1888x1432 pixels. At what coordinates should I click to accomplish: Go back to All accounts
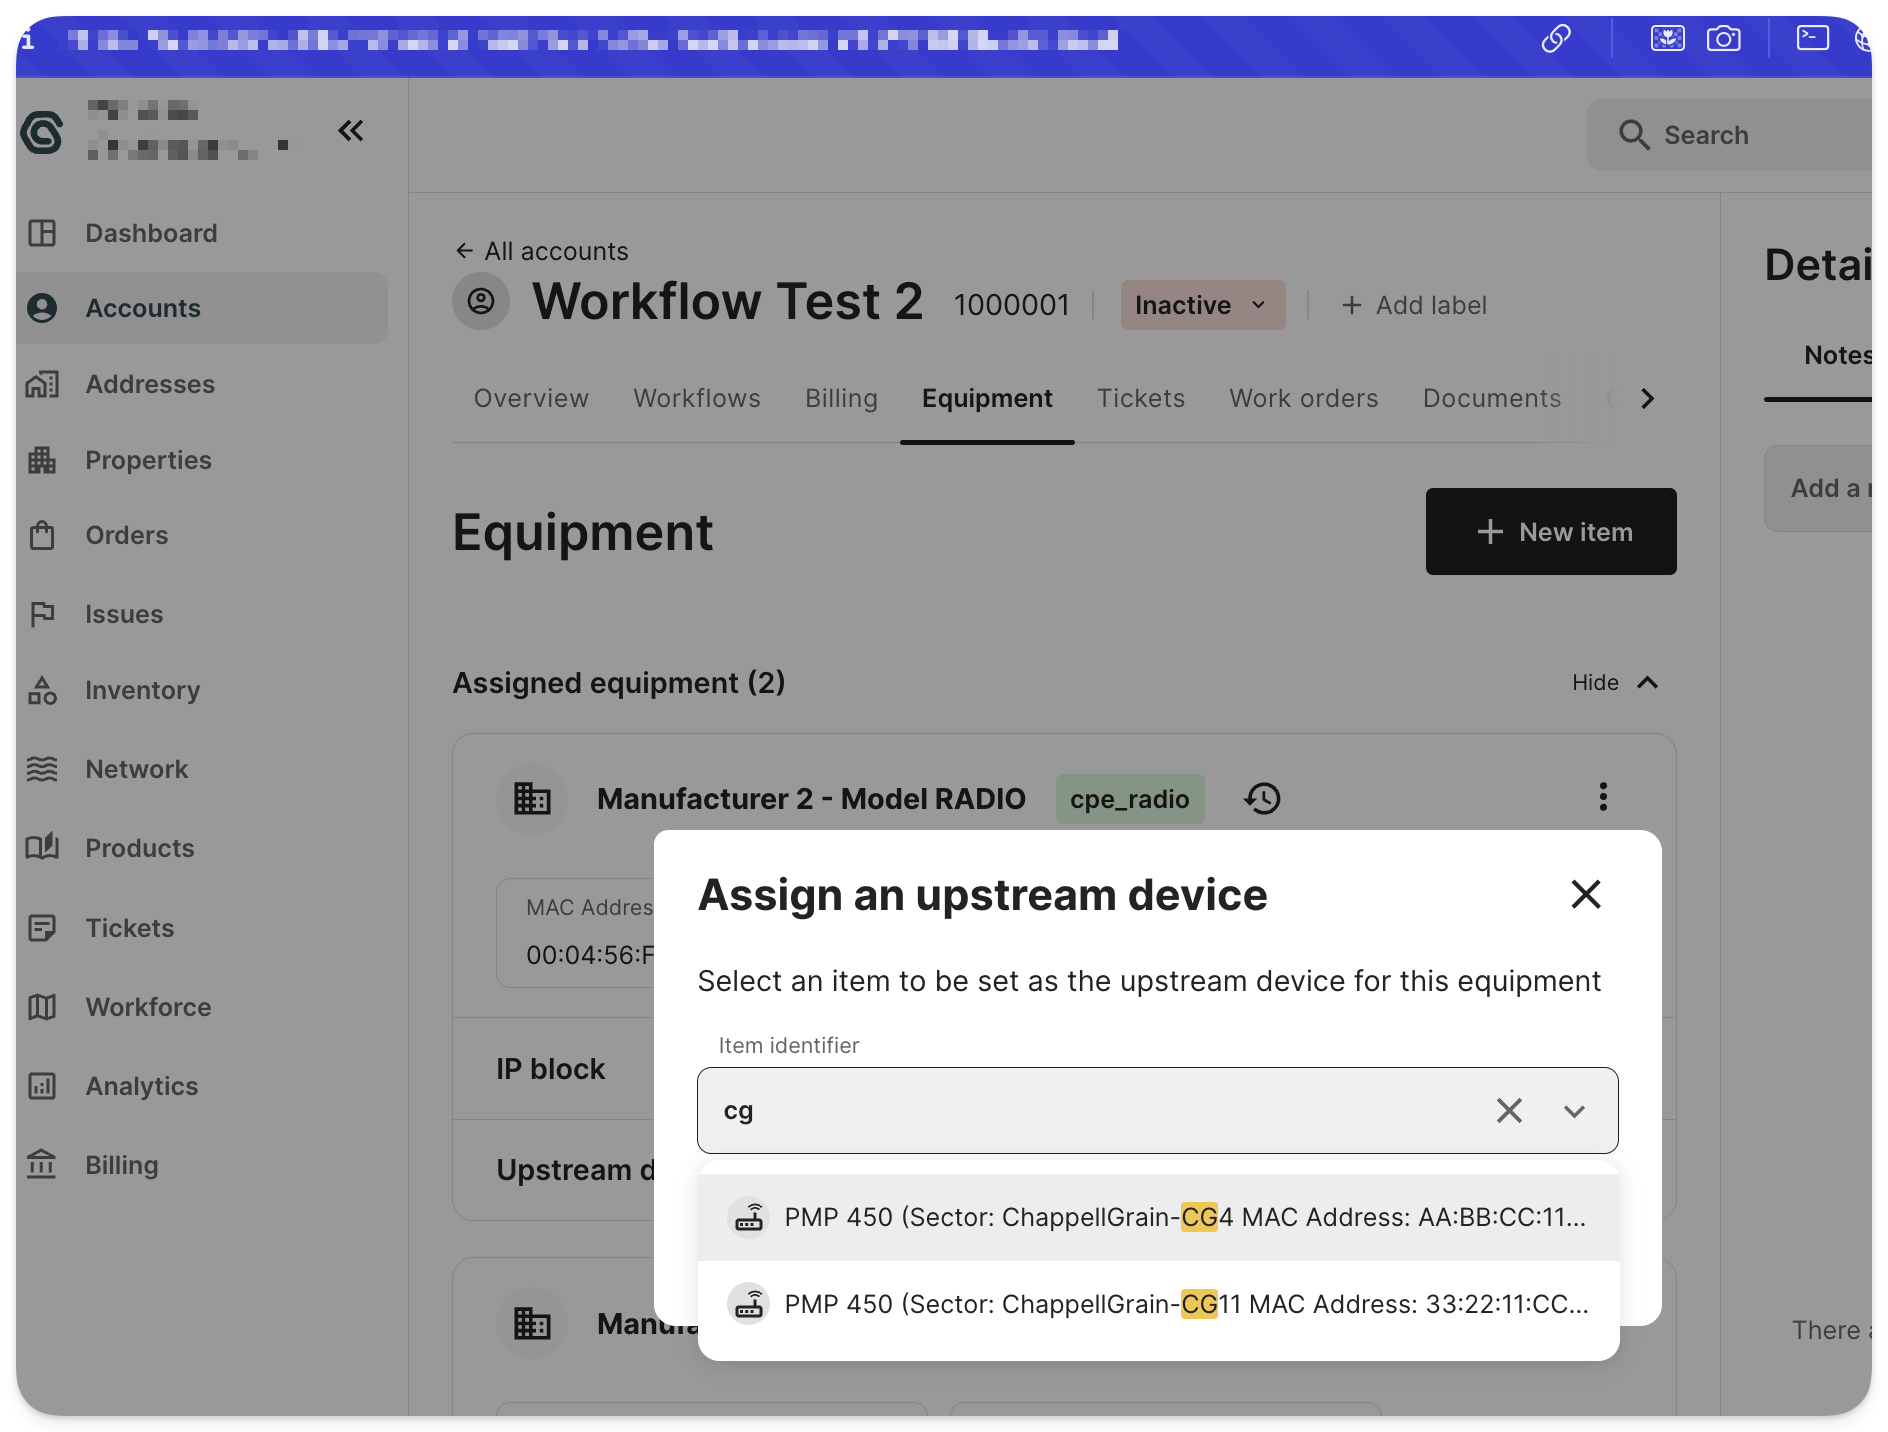(x=542, y=251)
